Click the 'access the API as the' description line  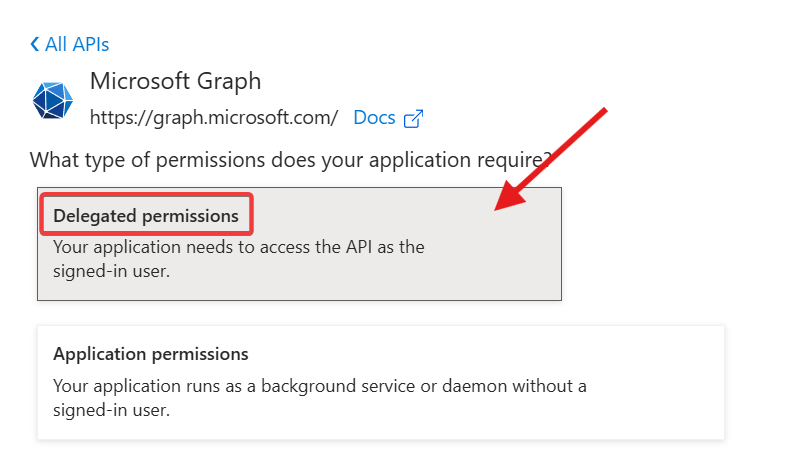click(238, 247)
